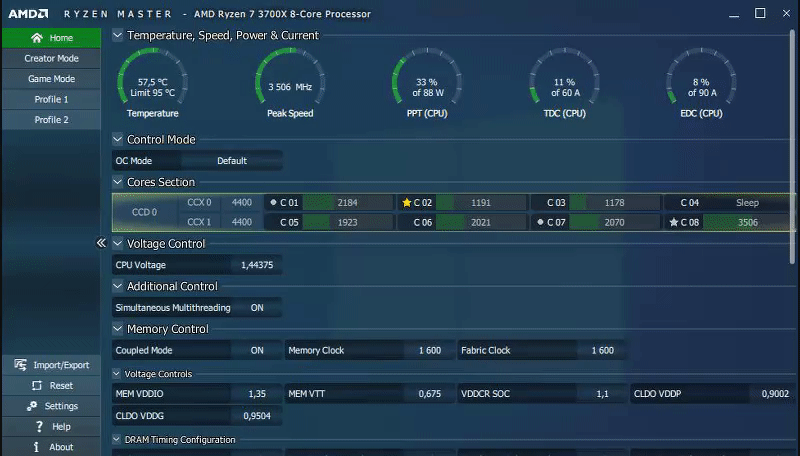Open Profile 1
Image resolution: width=800 pixels, height=456 pixels.
tap(52, 99)
